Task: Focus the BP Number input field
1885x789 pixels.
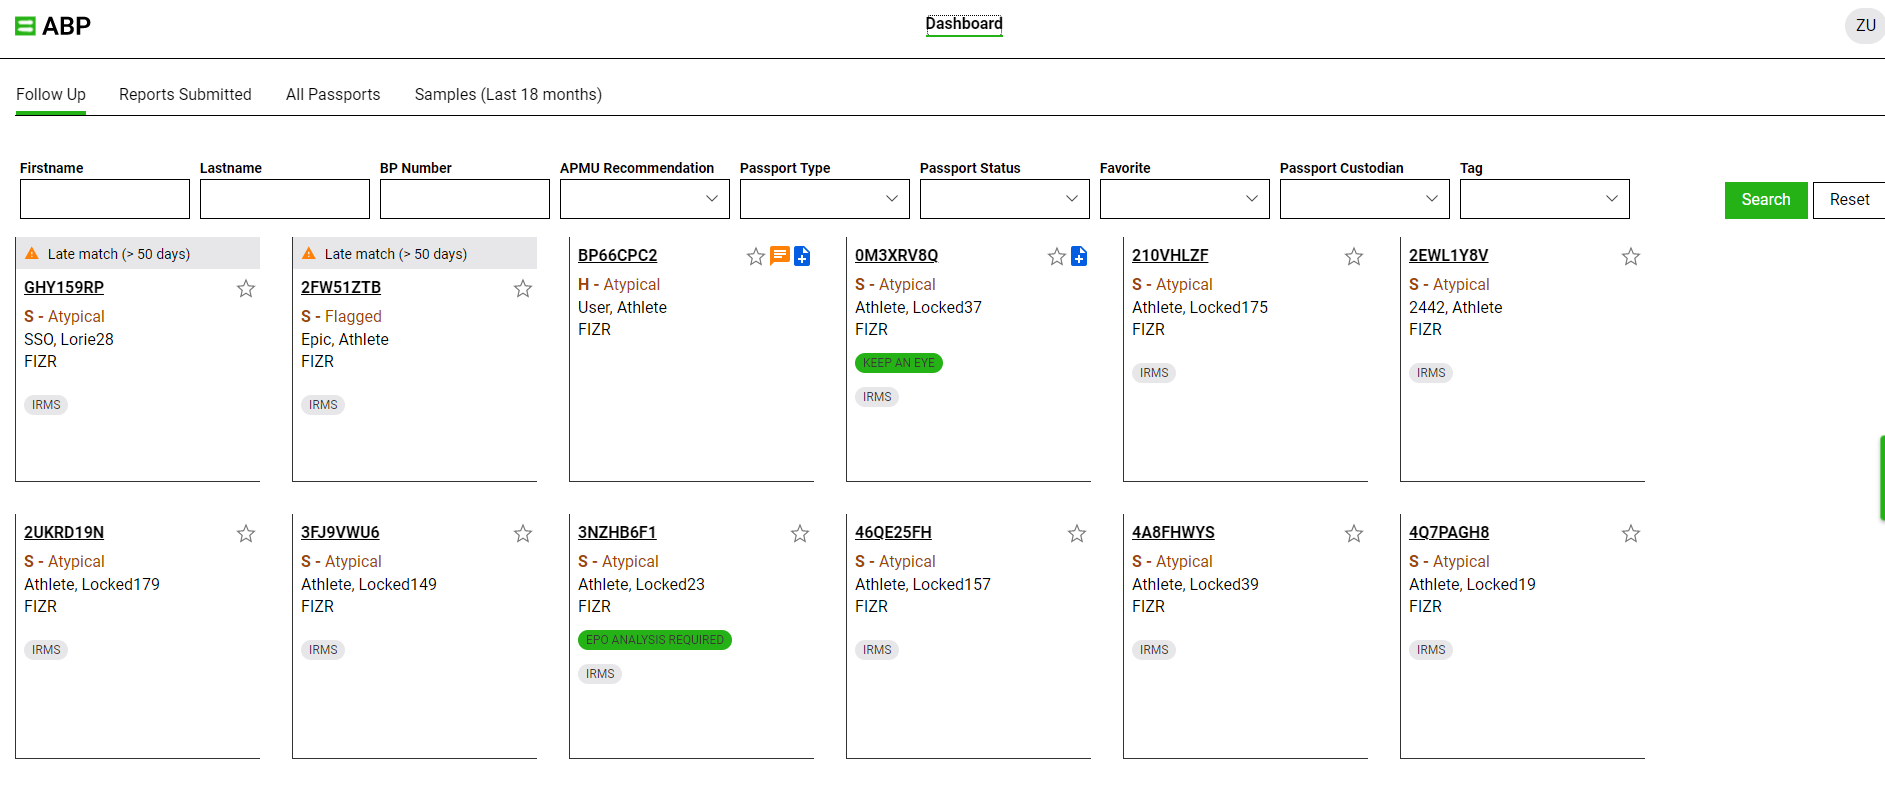Action: click(x=465, y=199)
